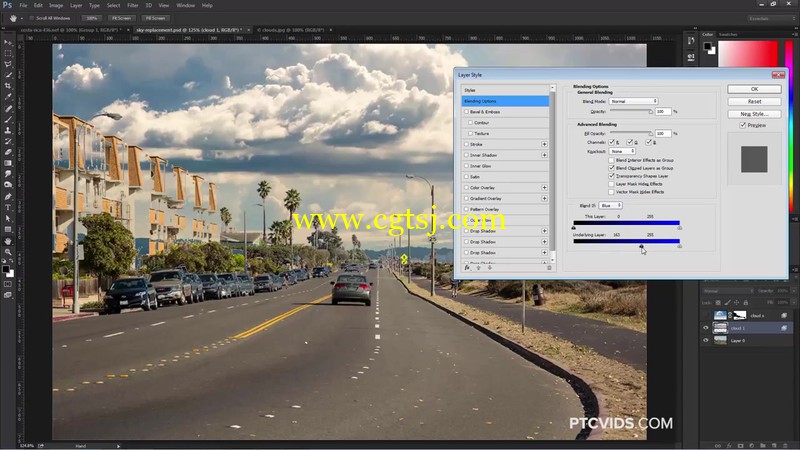This screenshot has height=450, width=800.
Task: Select the Rectangle shape tool
Action: 8,230
